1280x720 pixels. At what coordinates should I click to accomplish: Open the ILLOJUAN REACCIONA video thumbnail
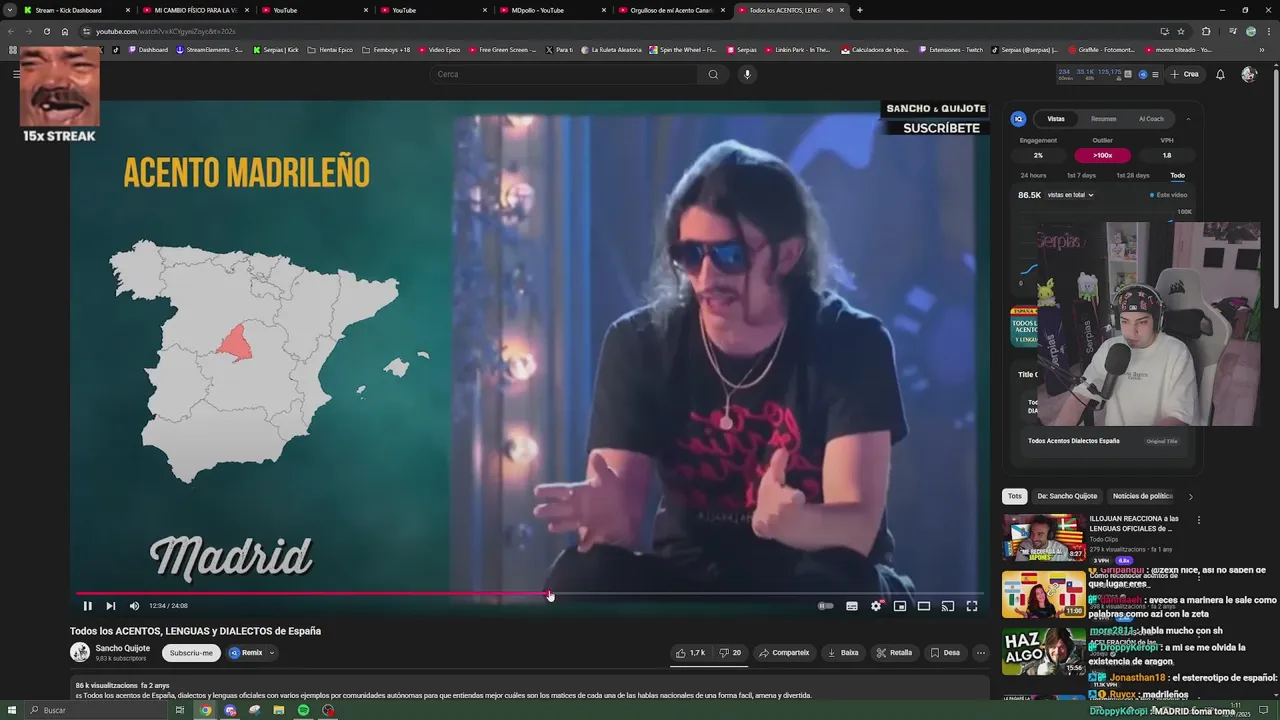click(1043, 538)
